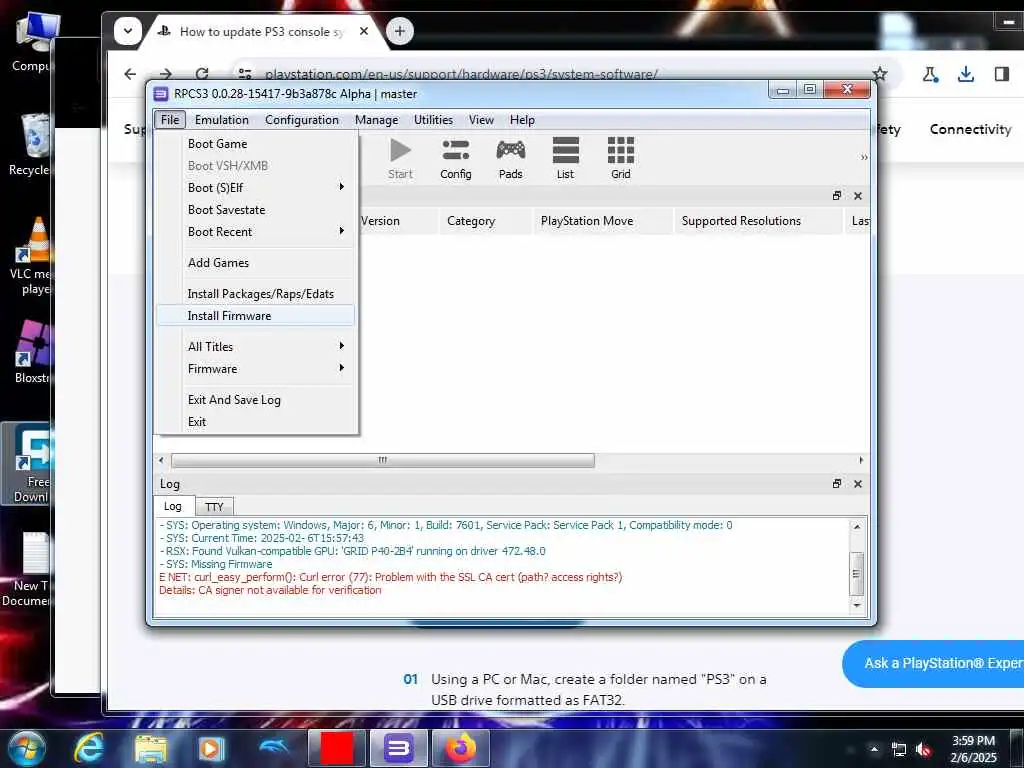
Task: Switch to the TTY tab
Action: coord(214,507)
